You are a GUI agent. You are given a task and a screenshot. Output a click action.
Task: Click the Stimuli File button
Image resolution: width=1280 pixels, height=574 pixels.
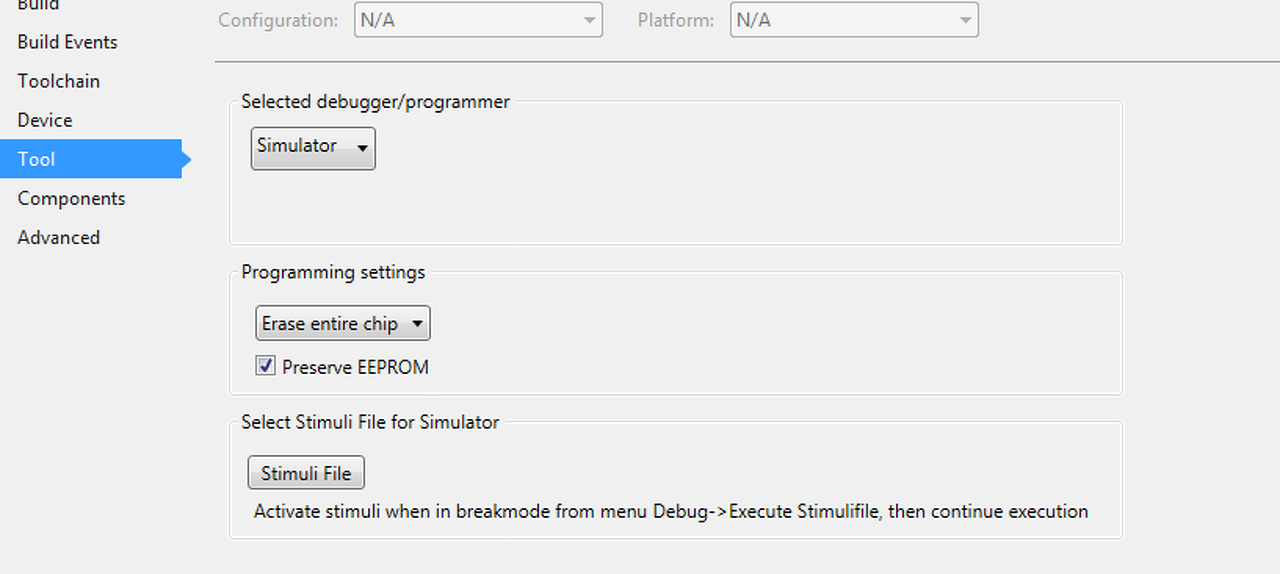[306, 473]
